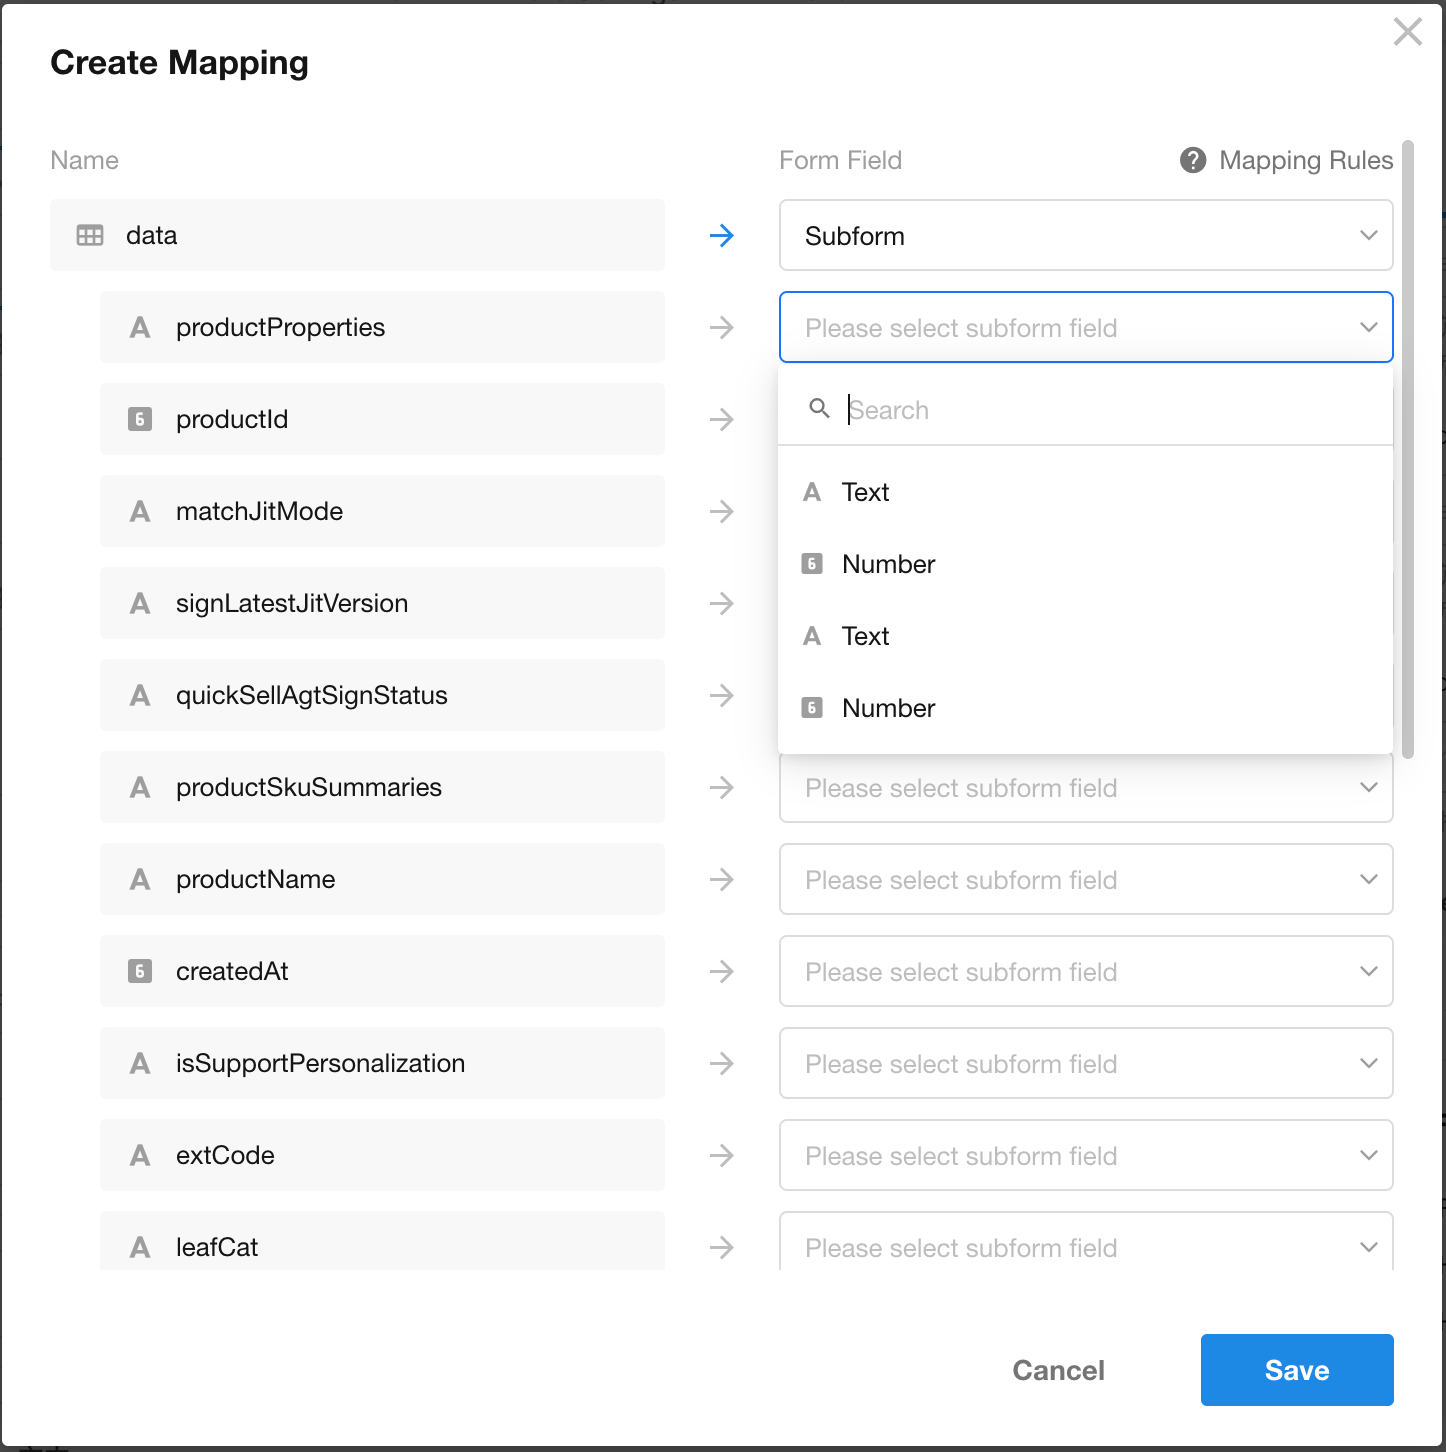
Task: Expand subform field dropdown for extCode
Action: click(x=1085, y=1156)
